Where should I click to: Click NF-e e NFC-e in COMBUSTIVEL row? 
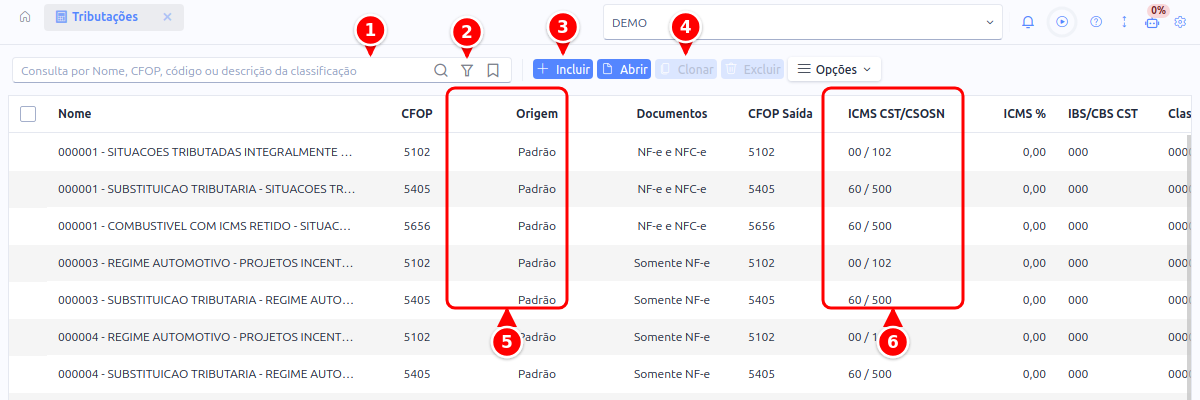click(672, 226)
